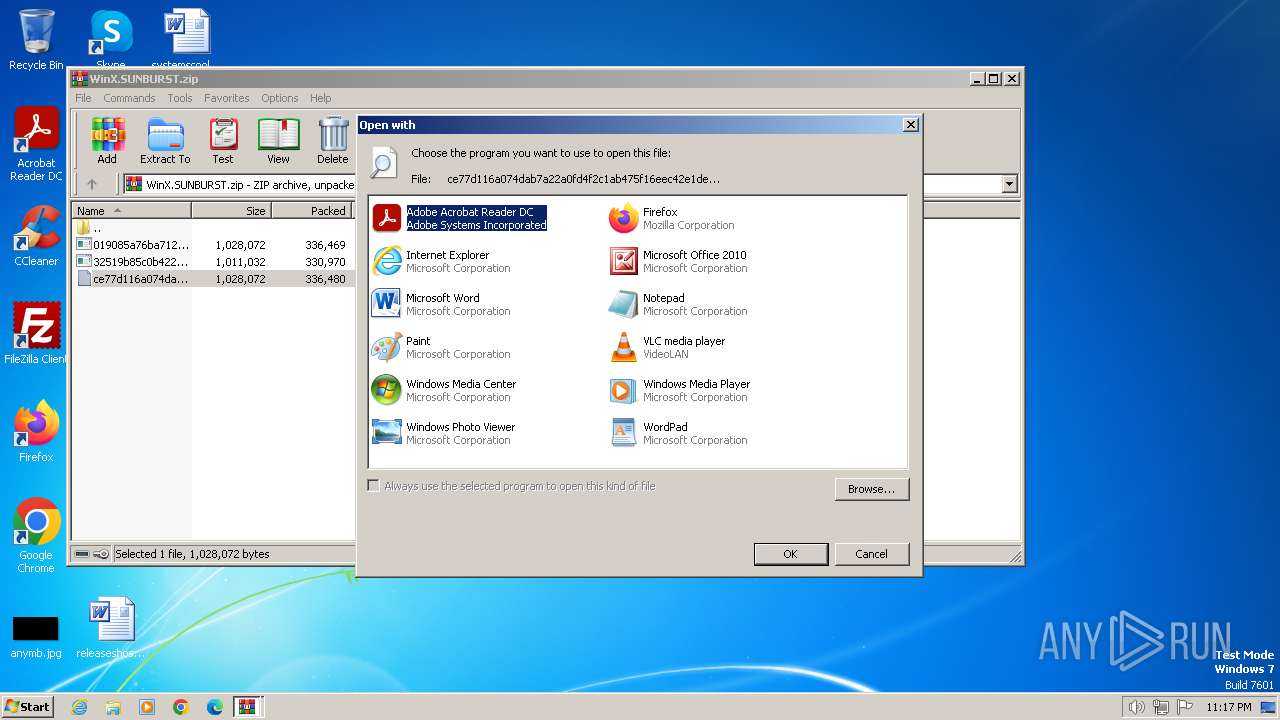Click WinRAR taskbar button
This screenshot has width=1280, height=720.
click(248, 707)
